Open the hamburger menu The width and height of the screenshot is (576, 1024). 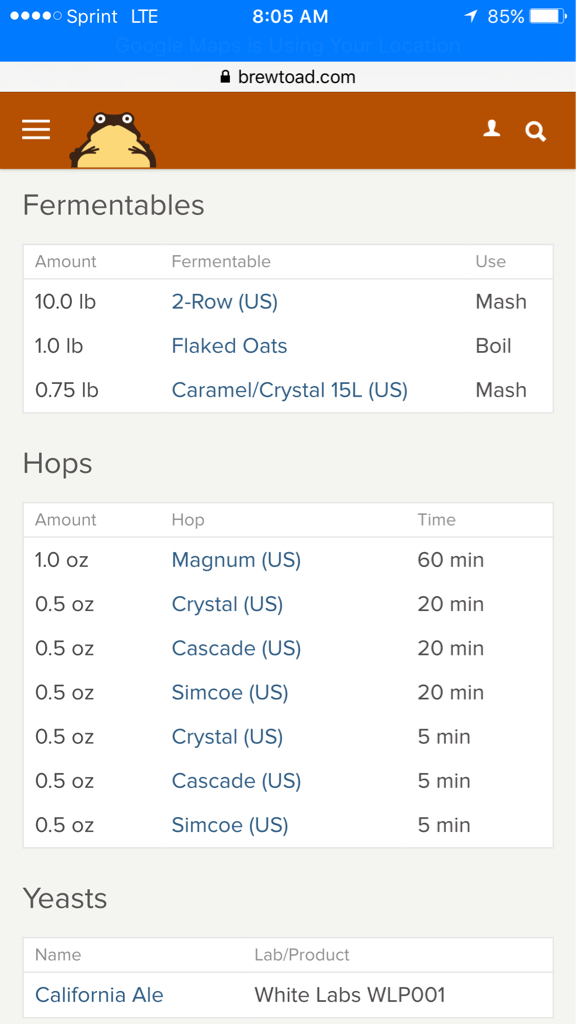pyautogui.click(x=36, y=130)
